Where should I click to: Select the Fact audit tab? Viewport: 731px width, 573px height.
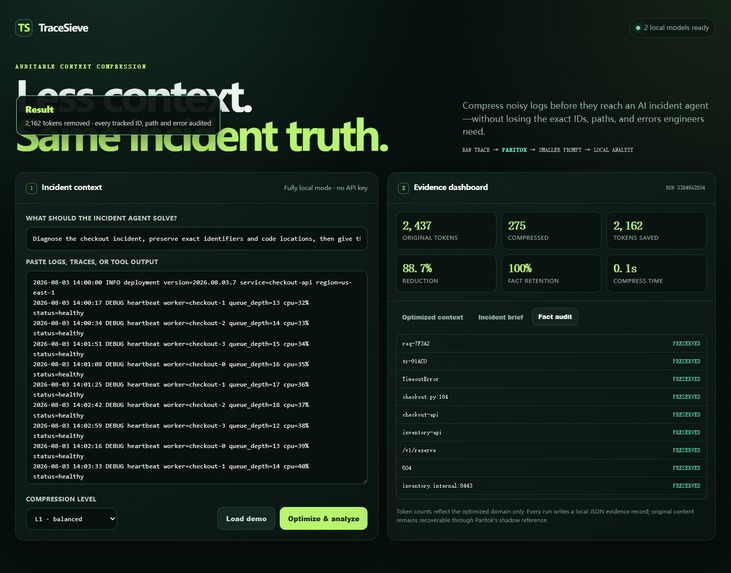click(555, 317)
